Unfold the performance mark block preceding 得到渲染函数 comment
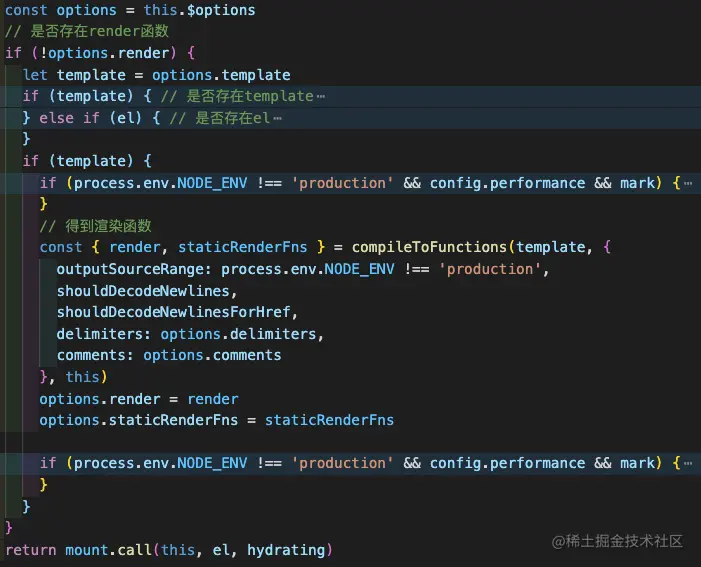The width and height of the screenshot is (701, 567). 688,183
